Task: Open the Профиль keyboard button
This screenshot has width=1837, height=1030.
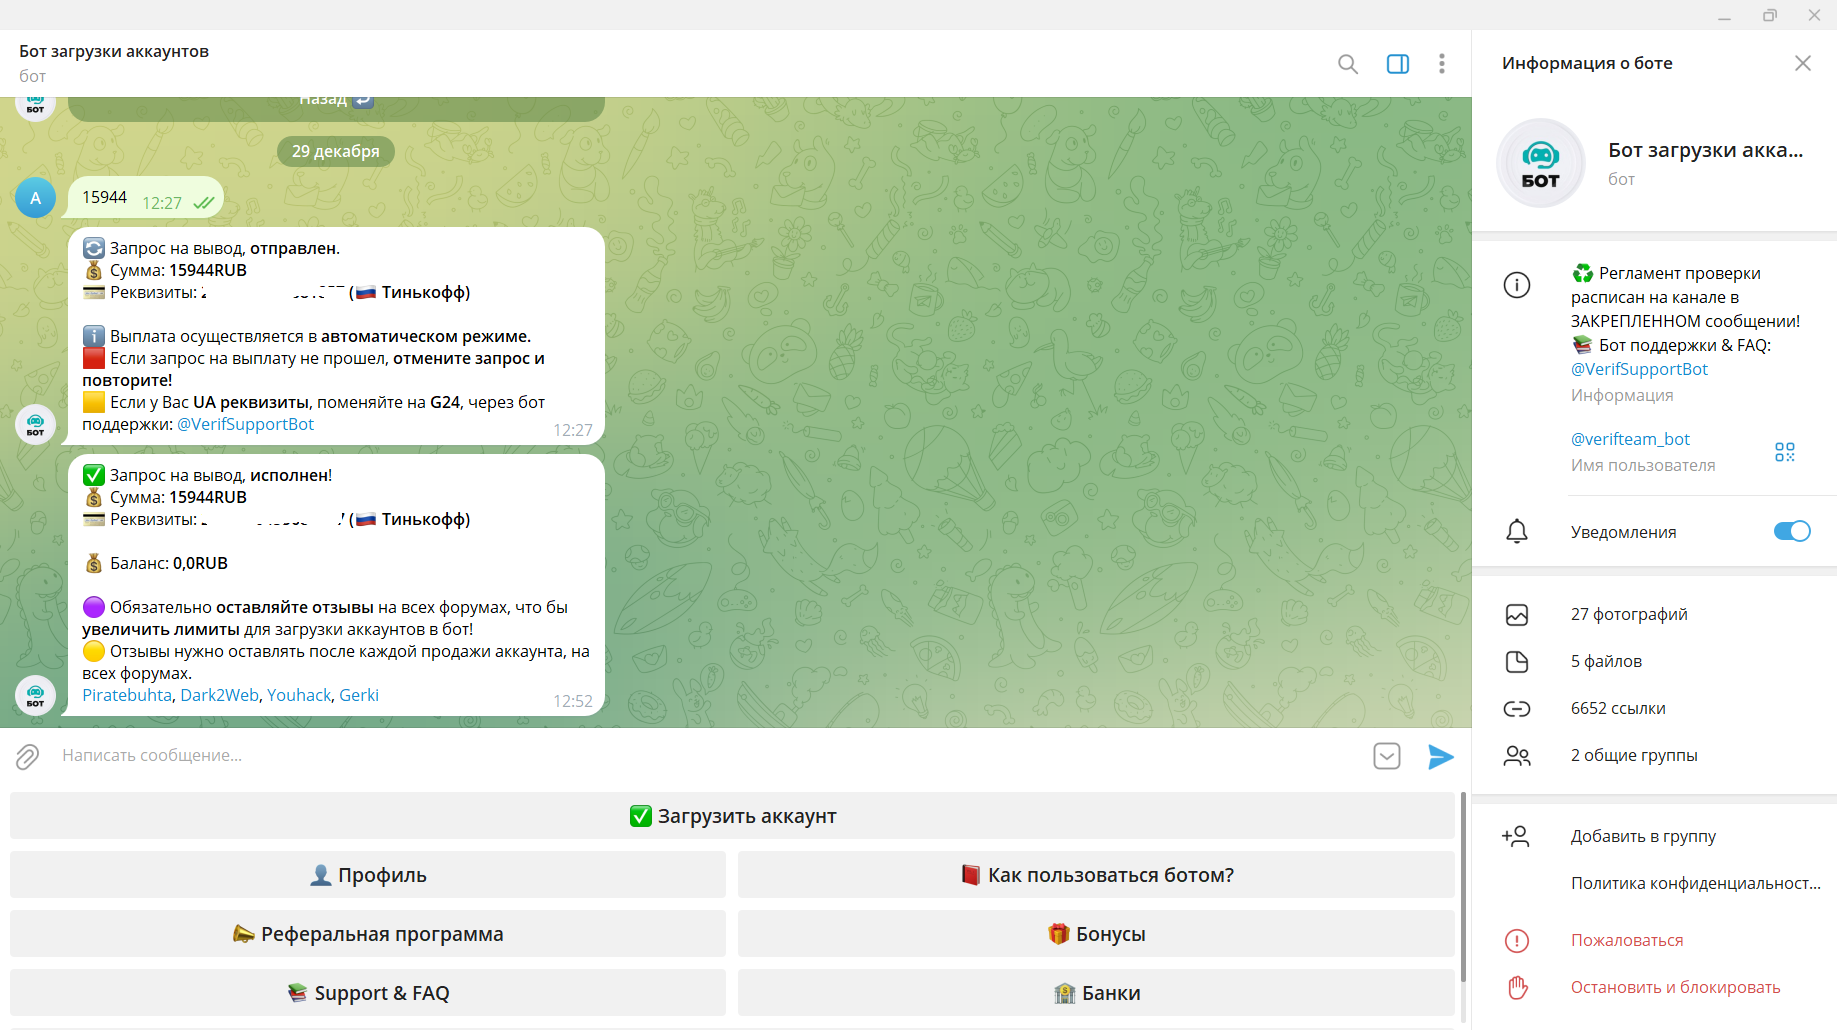Action: [x=368, y=875]
